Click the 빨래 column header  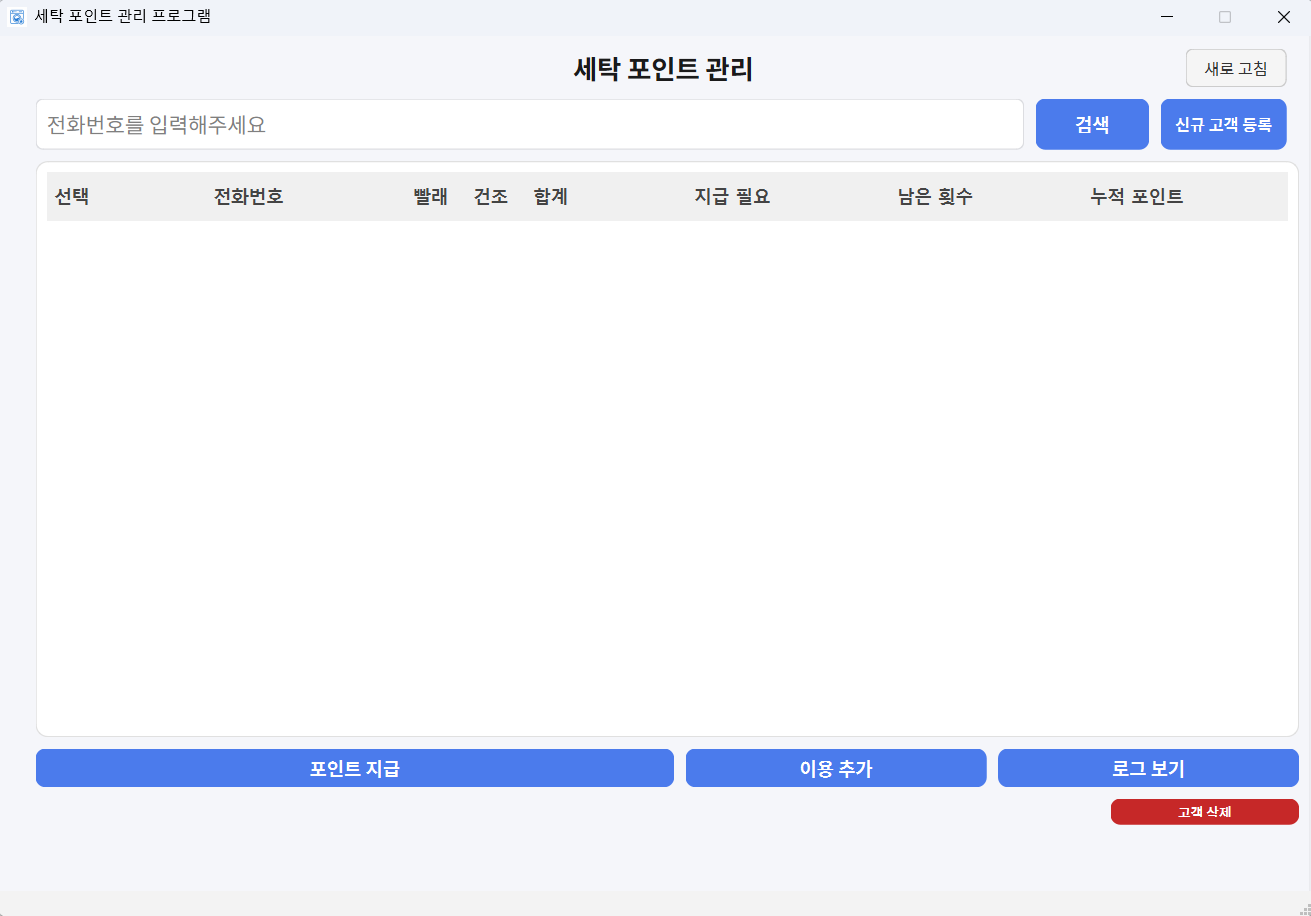[x=431, y=197]
